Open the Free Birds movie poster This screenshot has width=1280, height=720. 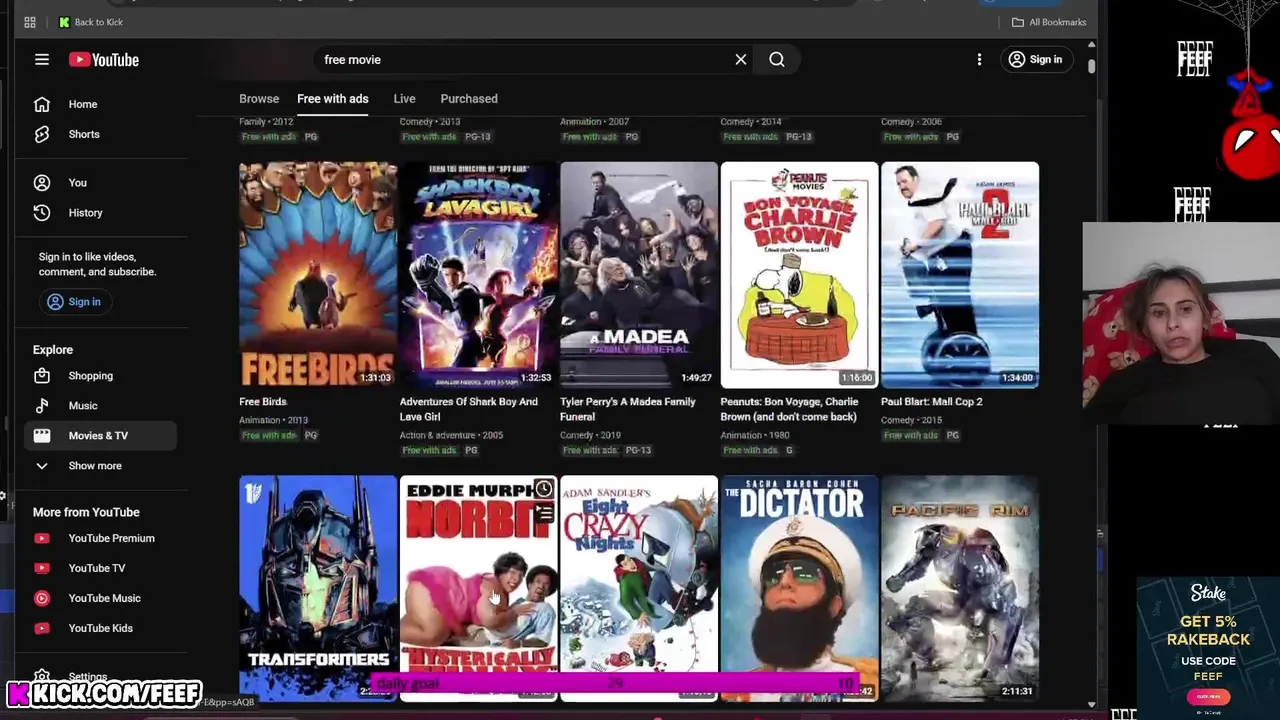(318, 275)
